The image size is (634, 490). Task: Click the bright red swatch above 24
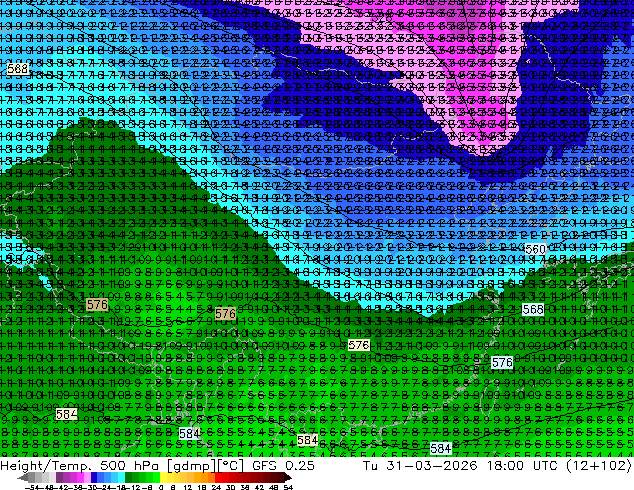point(218,478)
